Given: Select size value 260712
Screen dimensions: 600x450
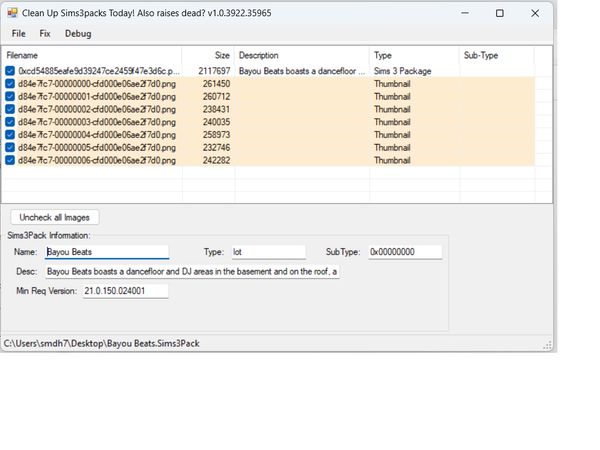Looking at the screenshot, I should (217, 96).
